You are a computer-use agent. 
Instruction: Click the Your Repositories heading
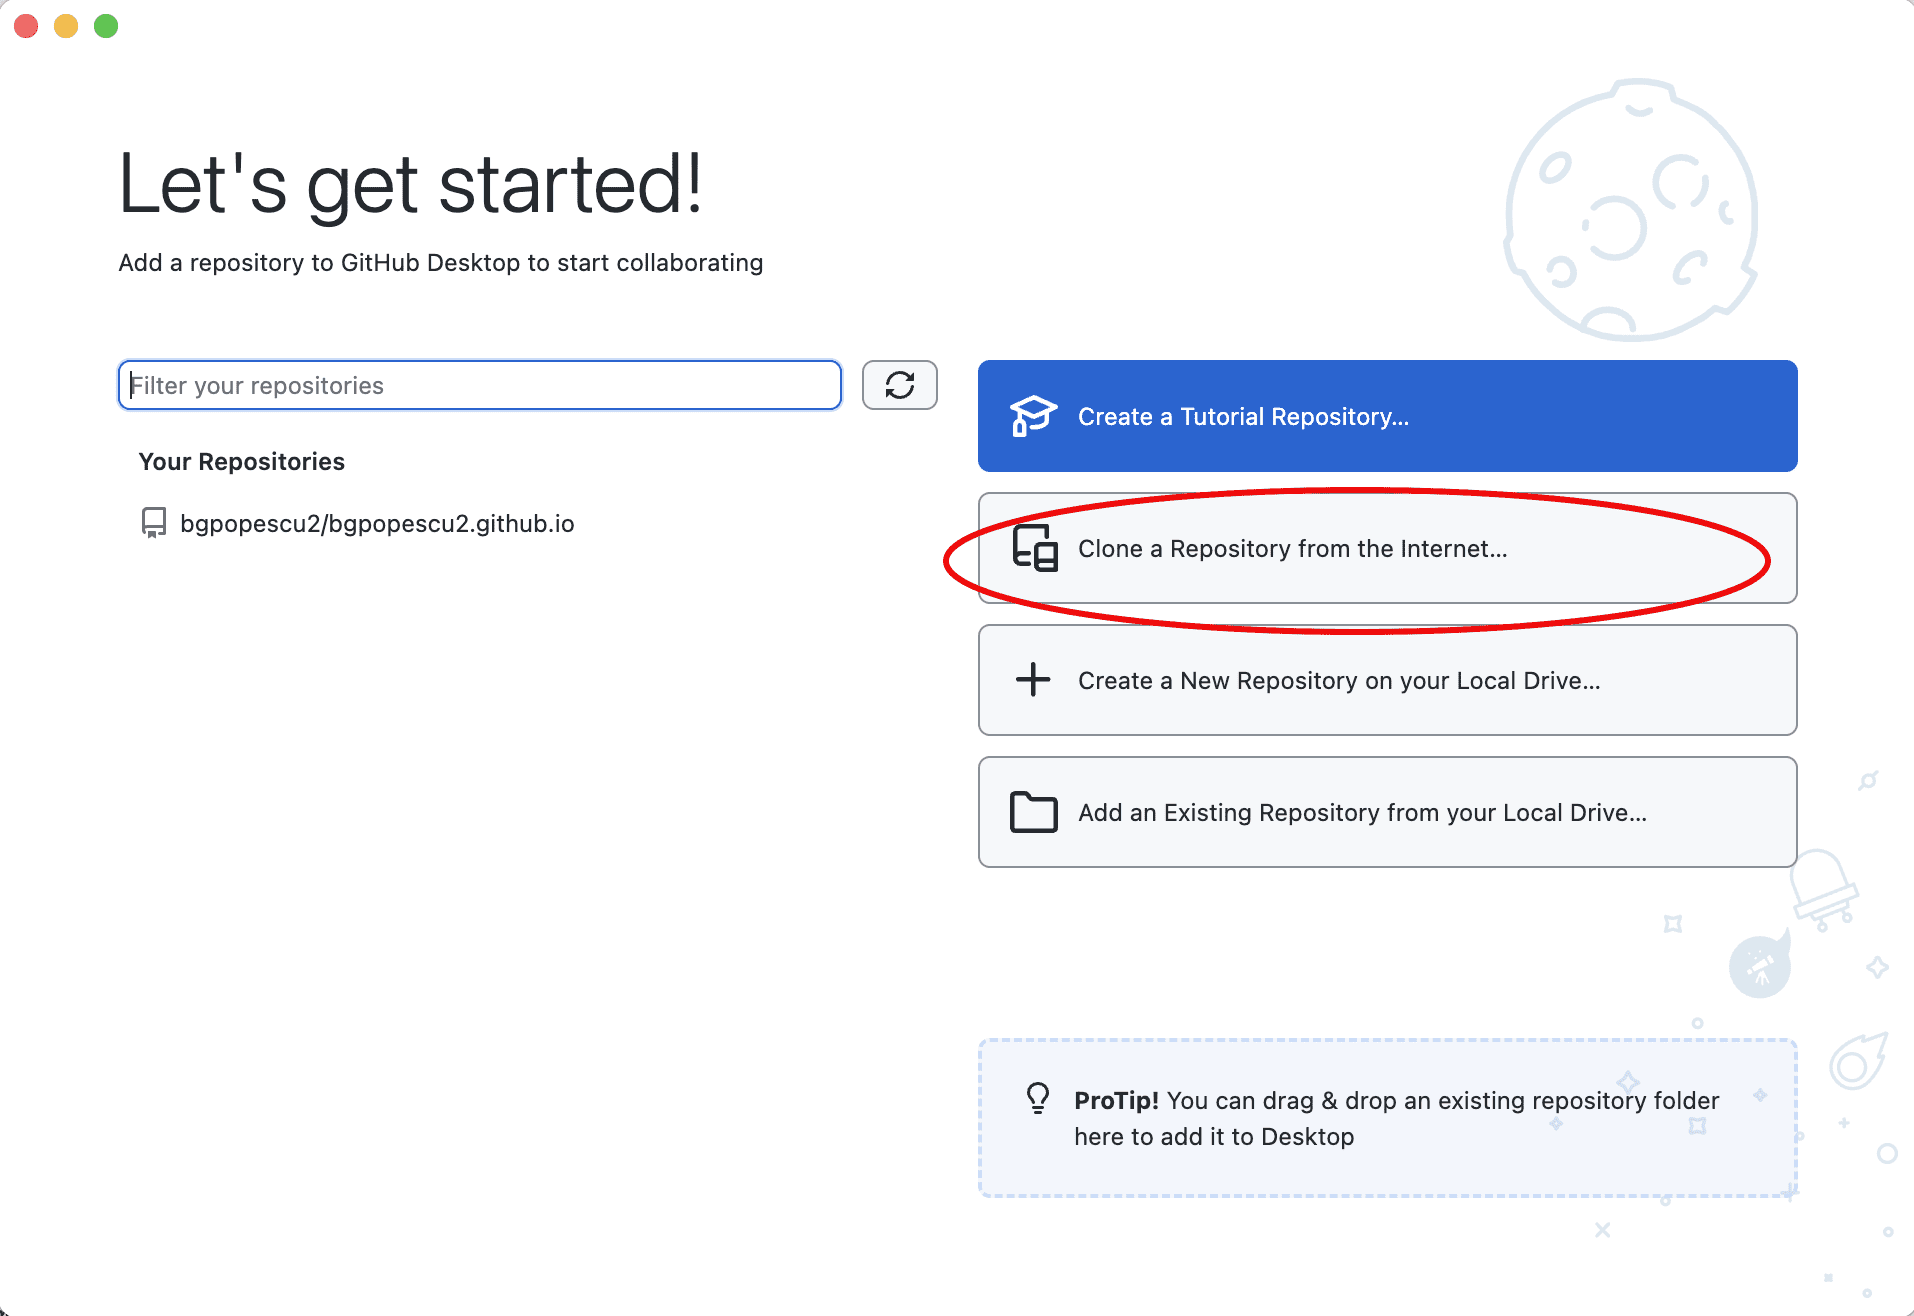[241, 462]
